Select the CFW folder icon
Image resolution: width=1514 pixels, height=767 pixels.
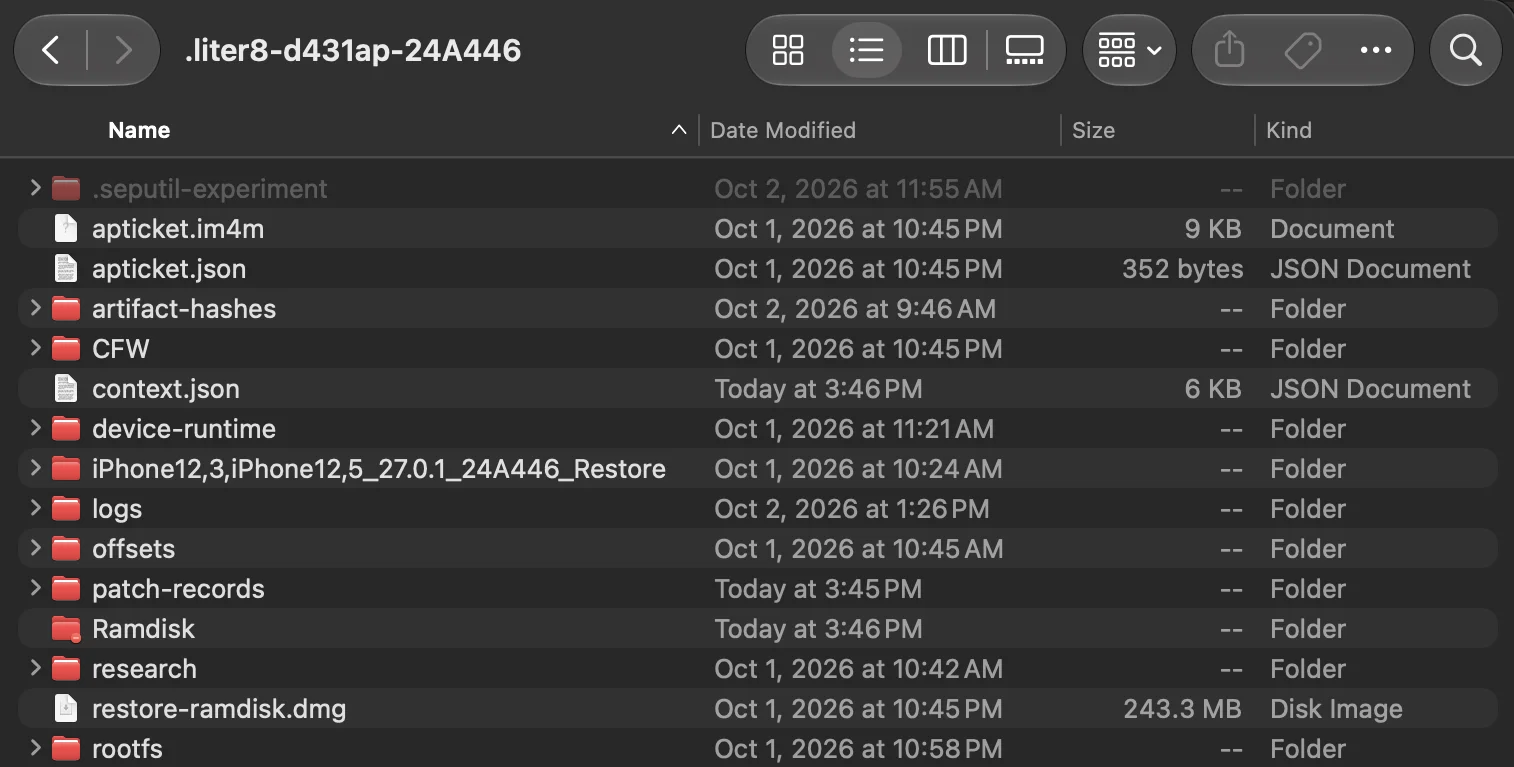pyautogui.click(x=66, y=348)
